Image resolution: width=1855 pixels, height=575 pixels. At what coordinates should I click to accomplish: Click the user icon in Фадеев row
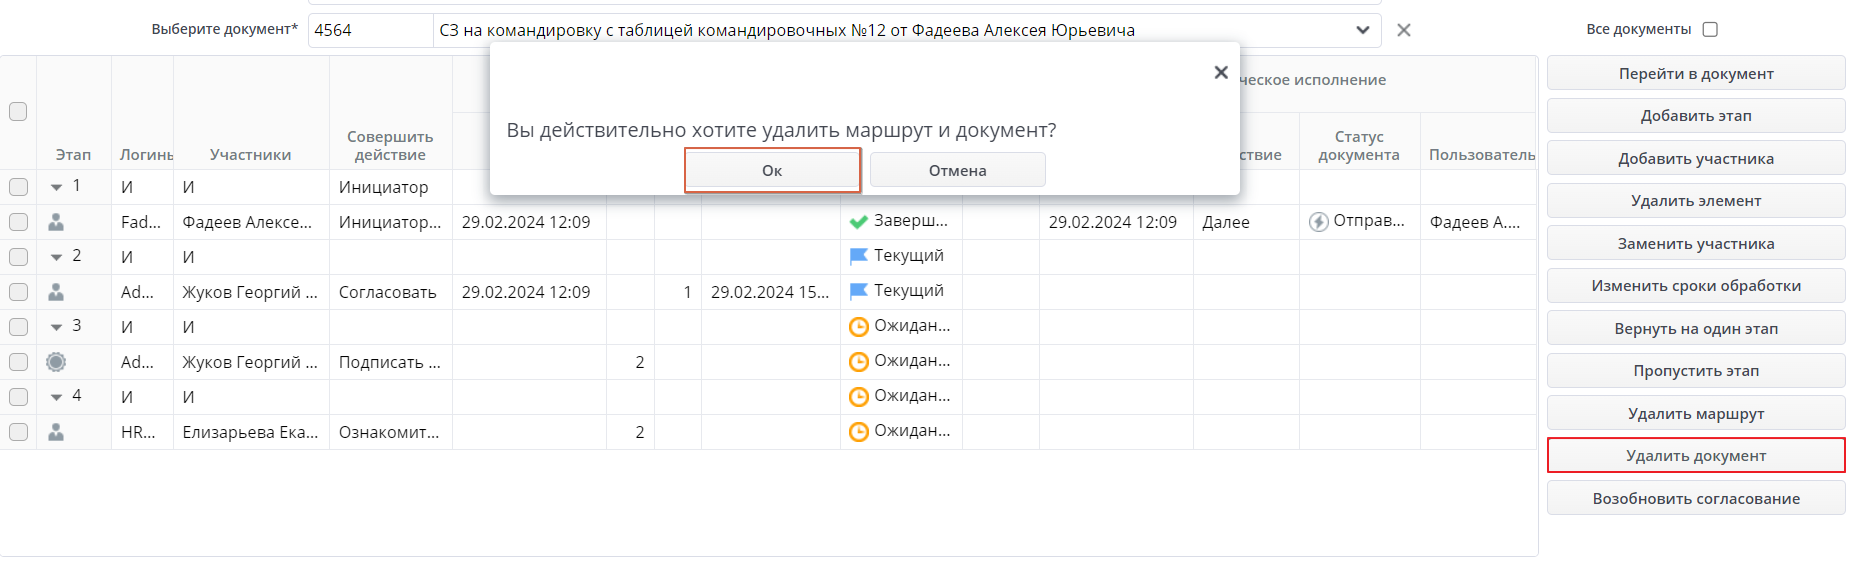[x=56, y=222]
